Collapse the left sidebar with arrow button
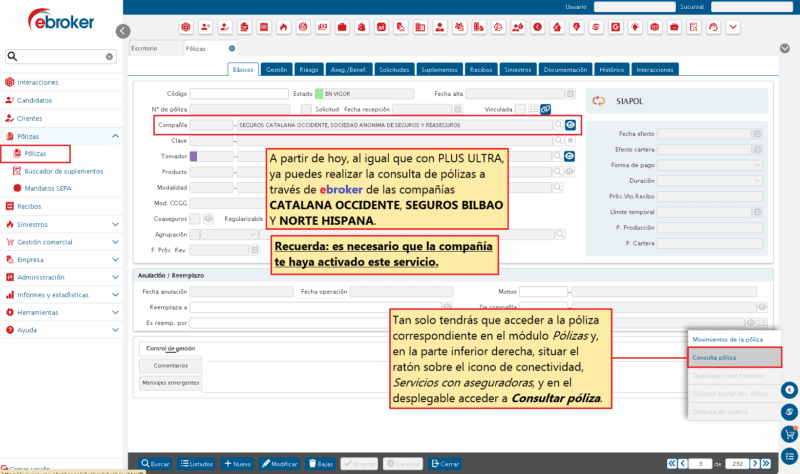800x474 pixels. [123, 31]
